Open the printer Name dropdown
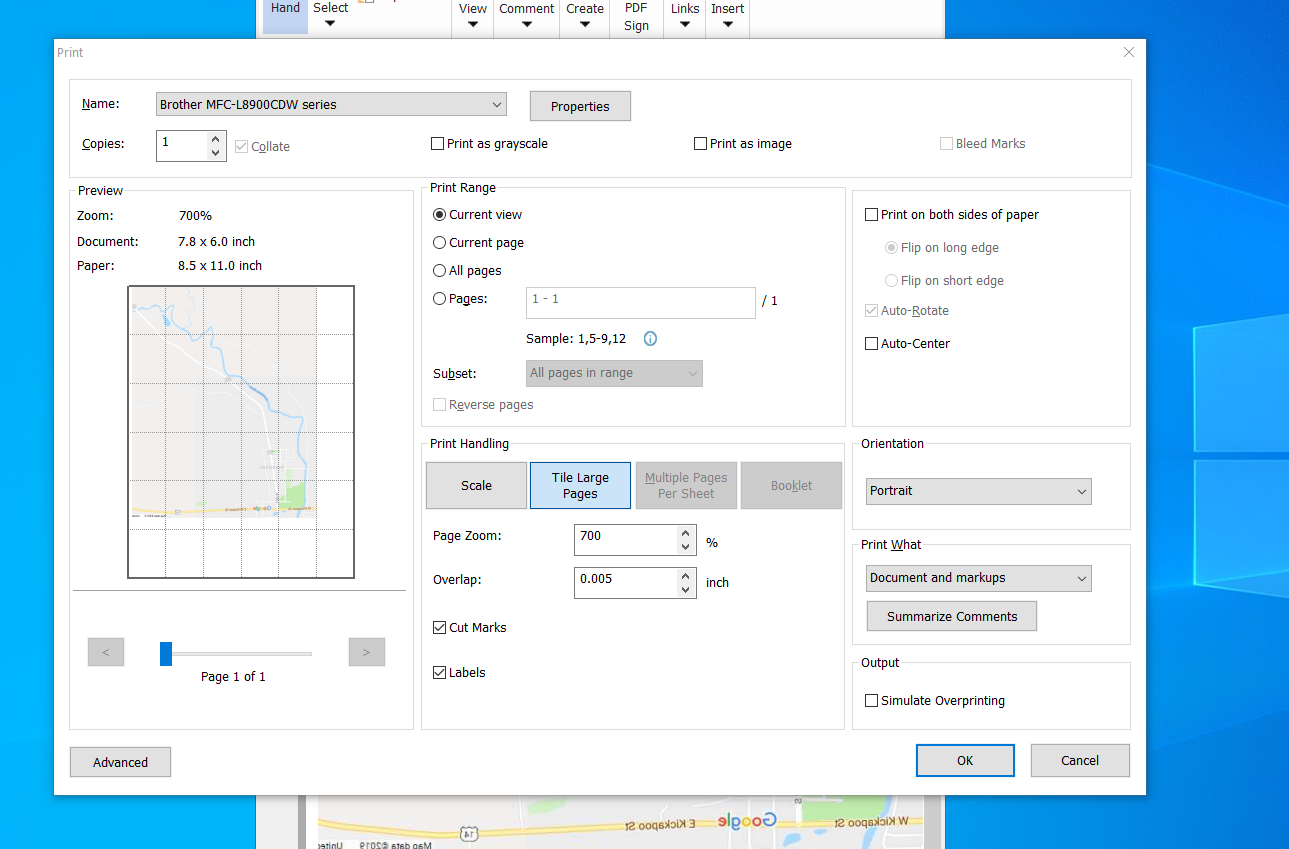 (x=331, y=105)
